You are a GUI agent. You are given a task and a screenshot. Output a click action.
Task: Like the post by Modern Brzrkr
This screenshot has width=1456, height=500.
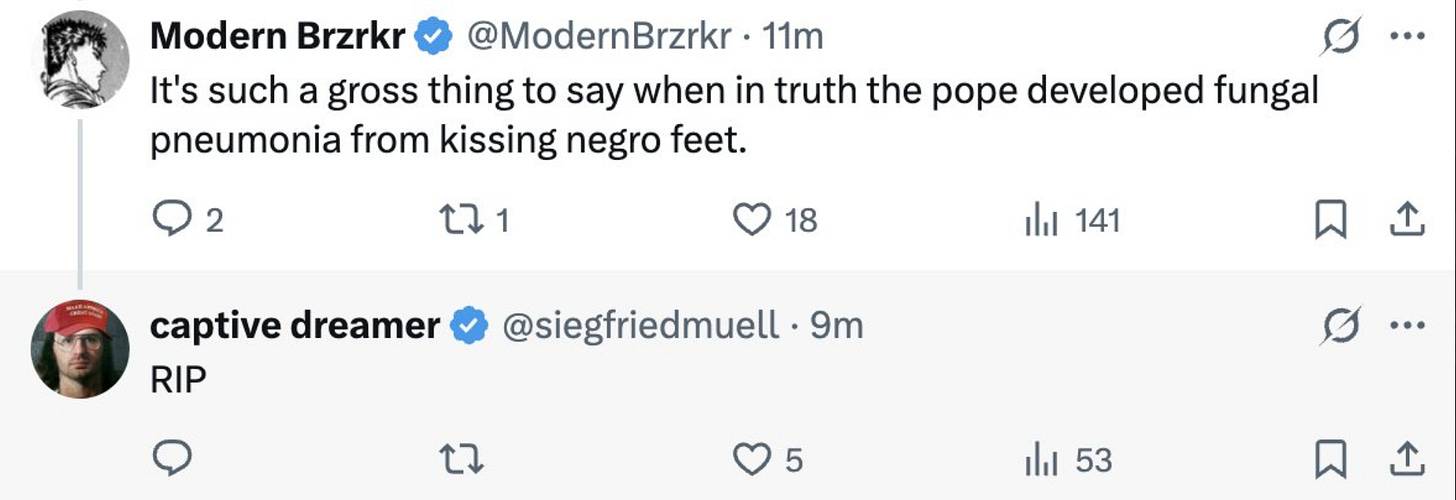point(752,219)
